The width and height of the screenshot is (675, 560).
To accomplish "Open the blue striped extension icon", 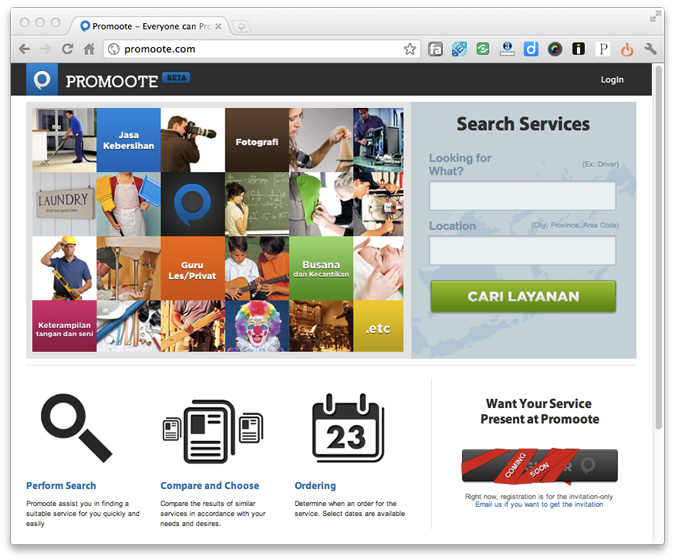I will pos(459,49).
